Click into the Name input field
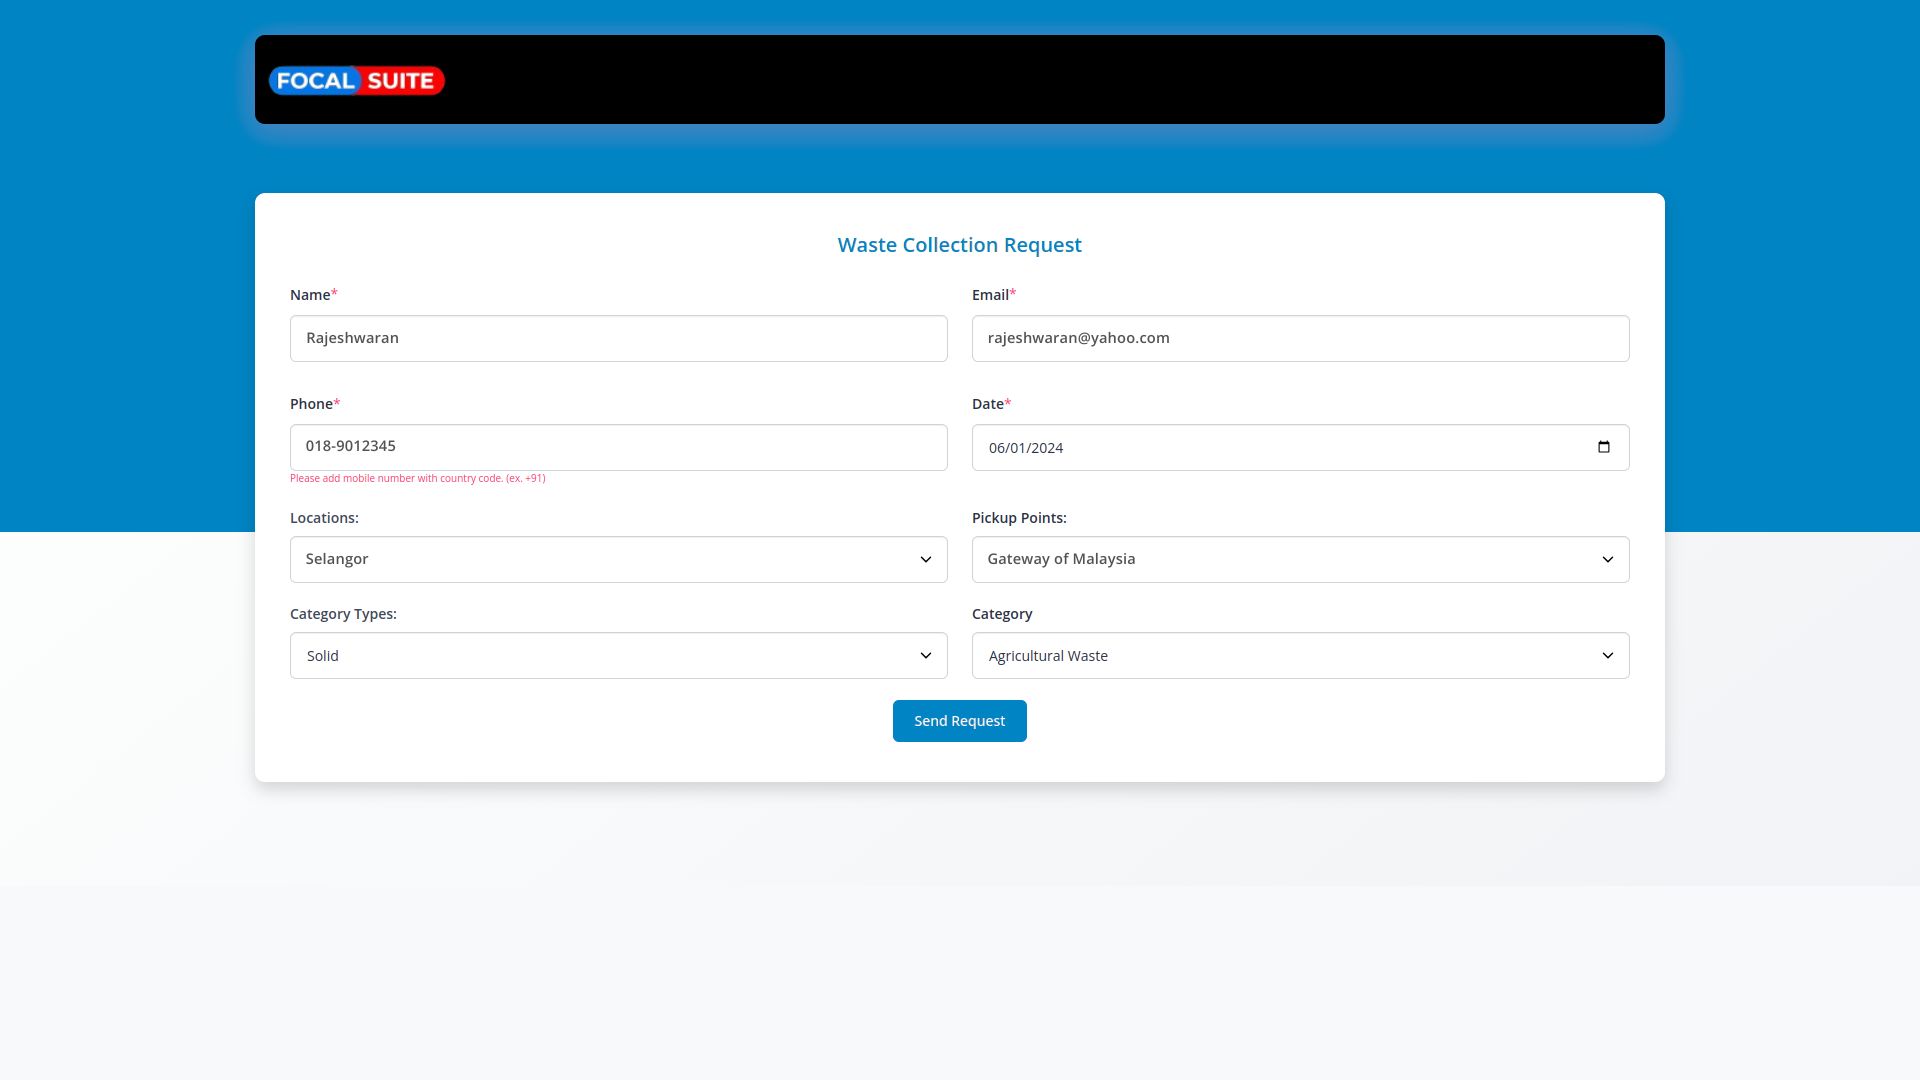 pyautogui.click(x=618, y=339)
